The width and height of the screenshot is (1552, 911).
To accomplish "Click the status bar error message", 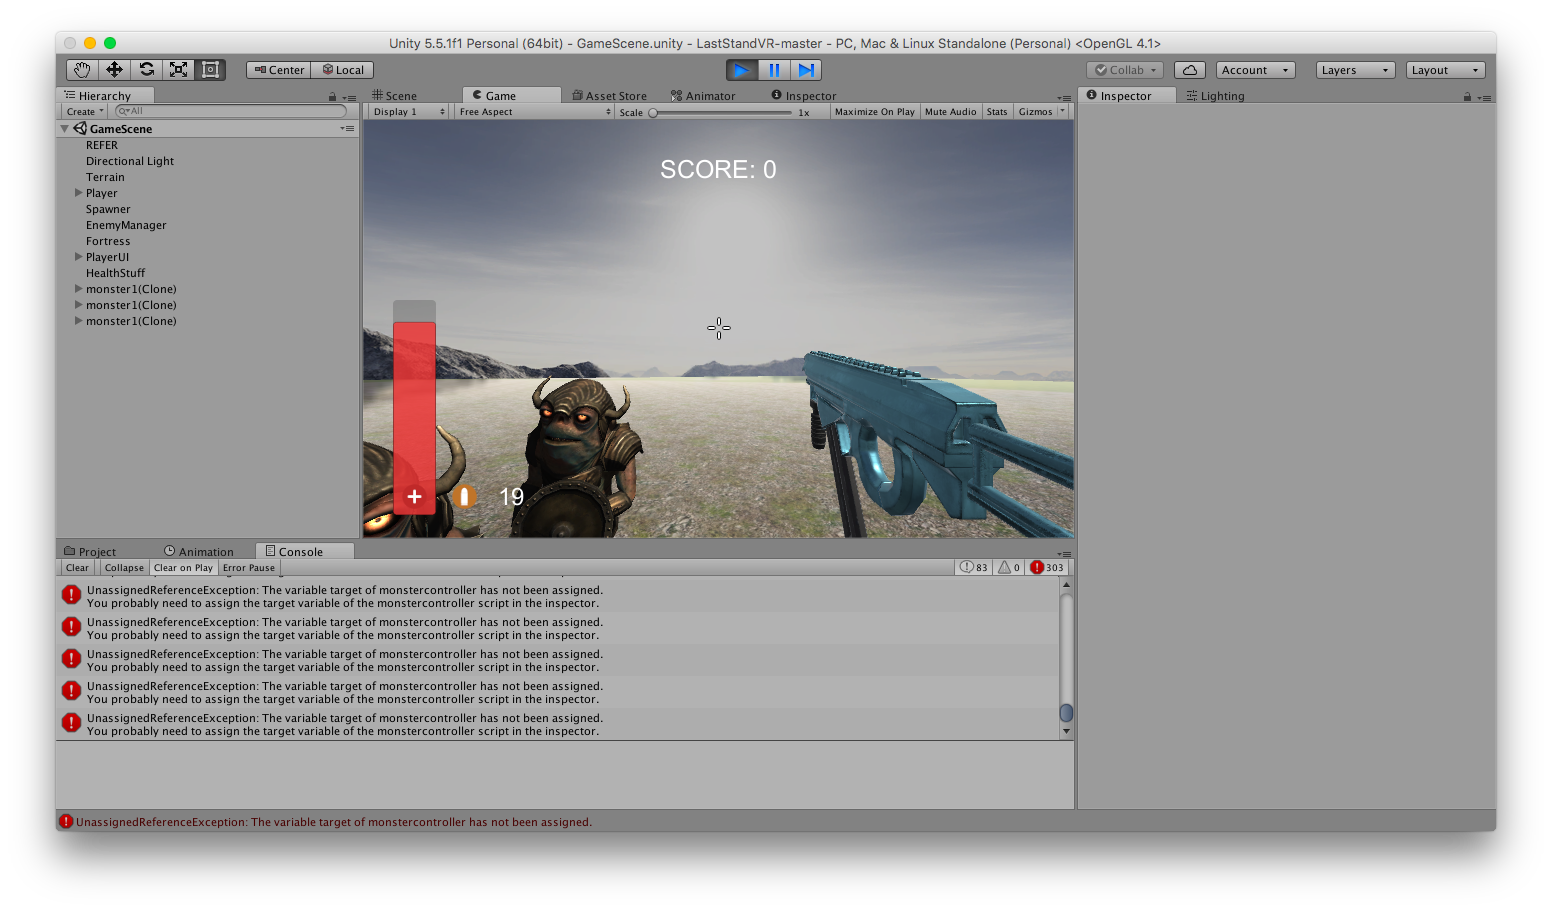I will [334, 822].
